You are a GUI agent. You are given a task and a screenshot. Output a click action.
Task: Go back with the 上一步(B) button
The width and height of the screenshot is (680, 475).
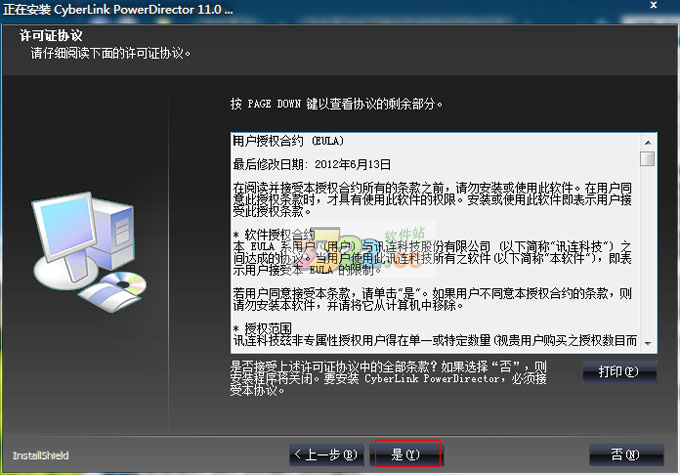[327, 454]
